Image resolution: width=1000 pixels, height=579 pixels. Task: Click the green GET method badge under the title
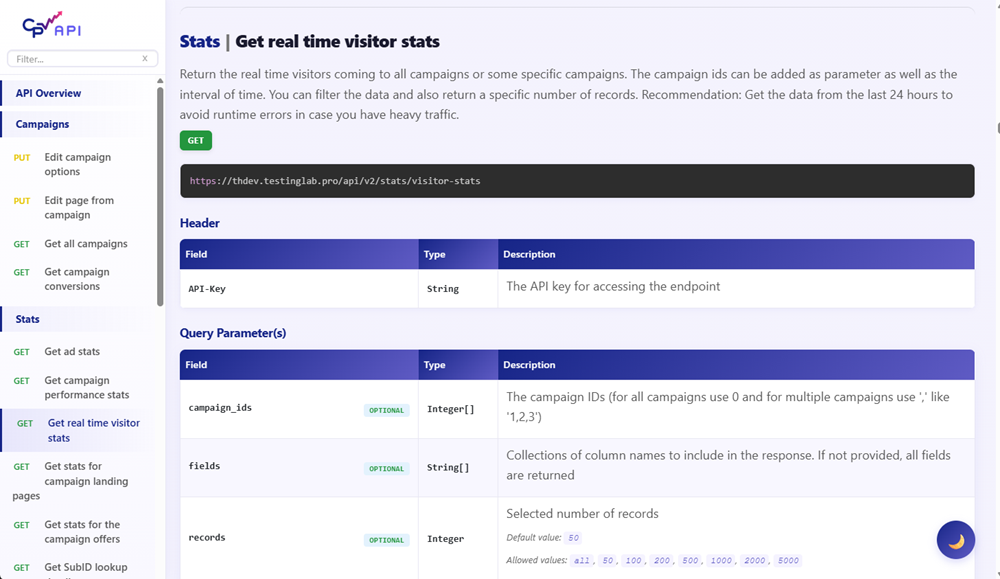tap(194, 140)
